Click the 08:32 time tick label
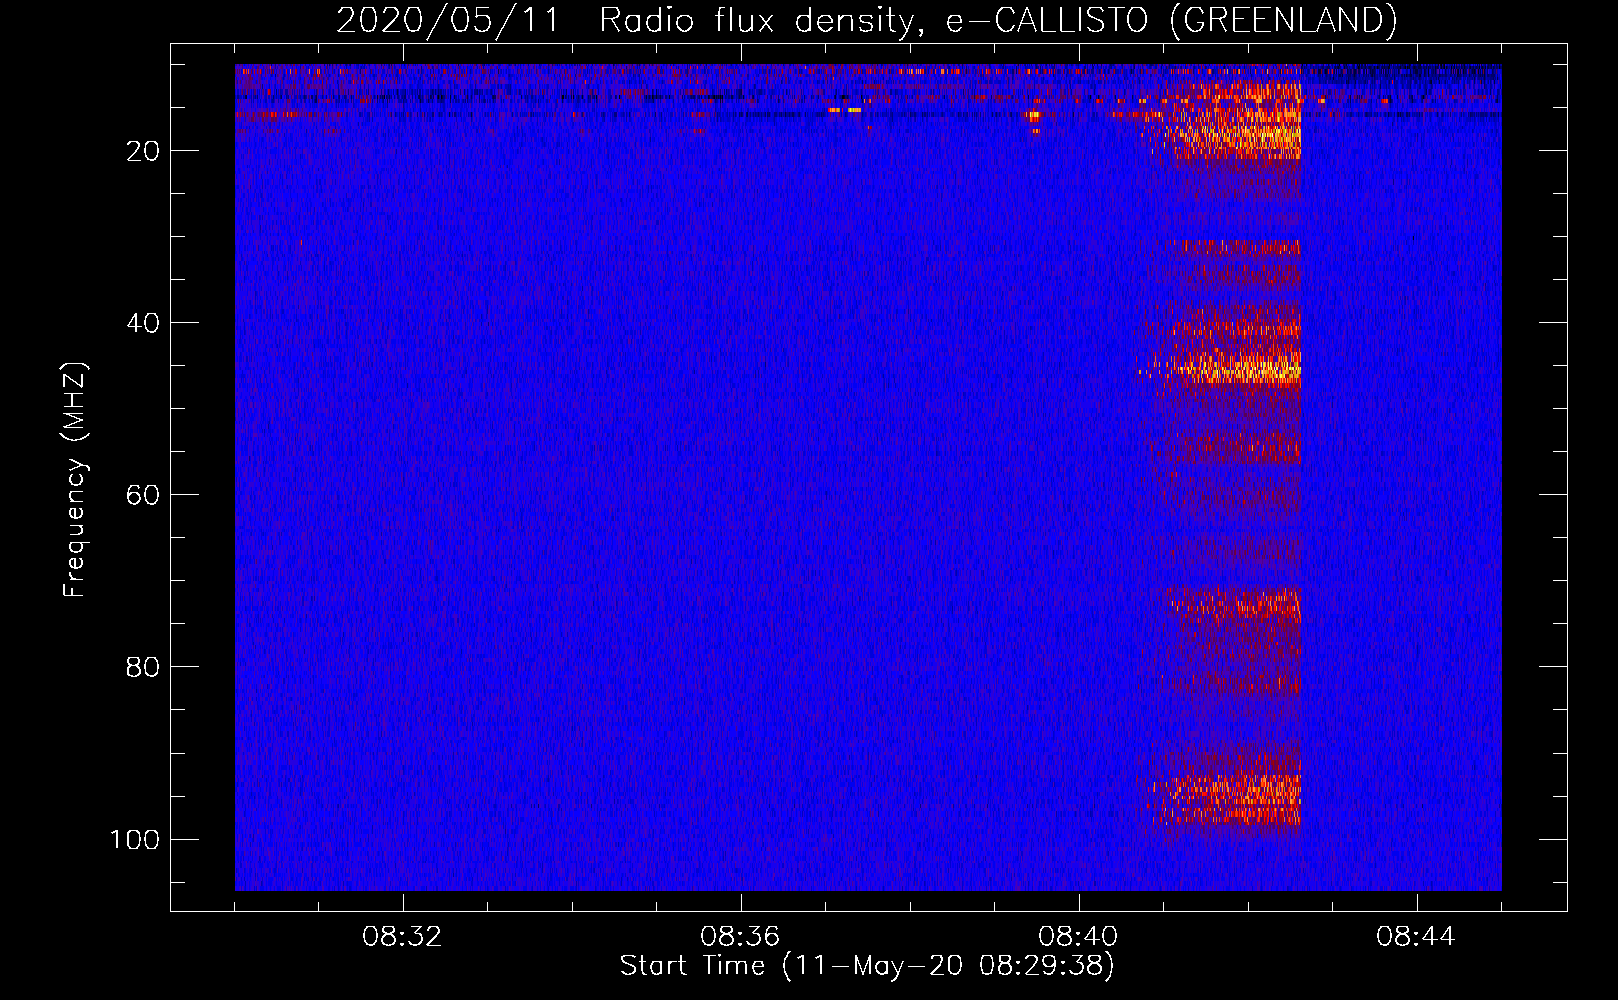The width and height of the screenshot is (1618, 1000). (403, 937)
